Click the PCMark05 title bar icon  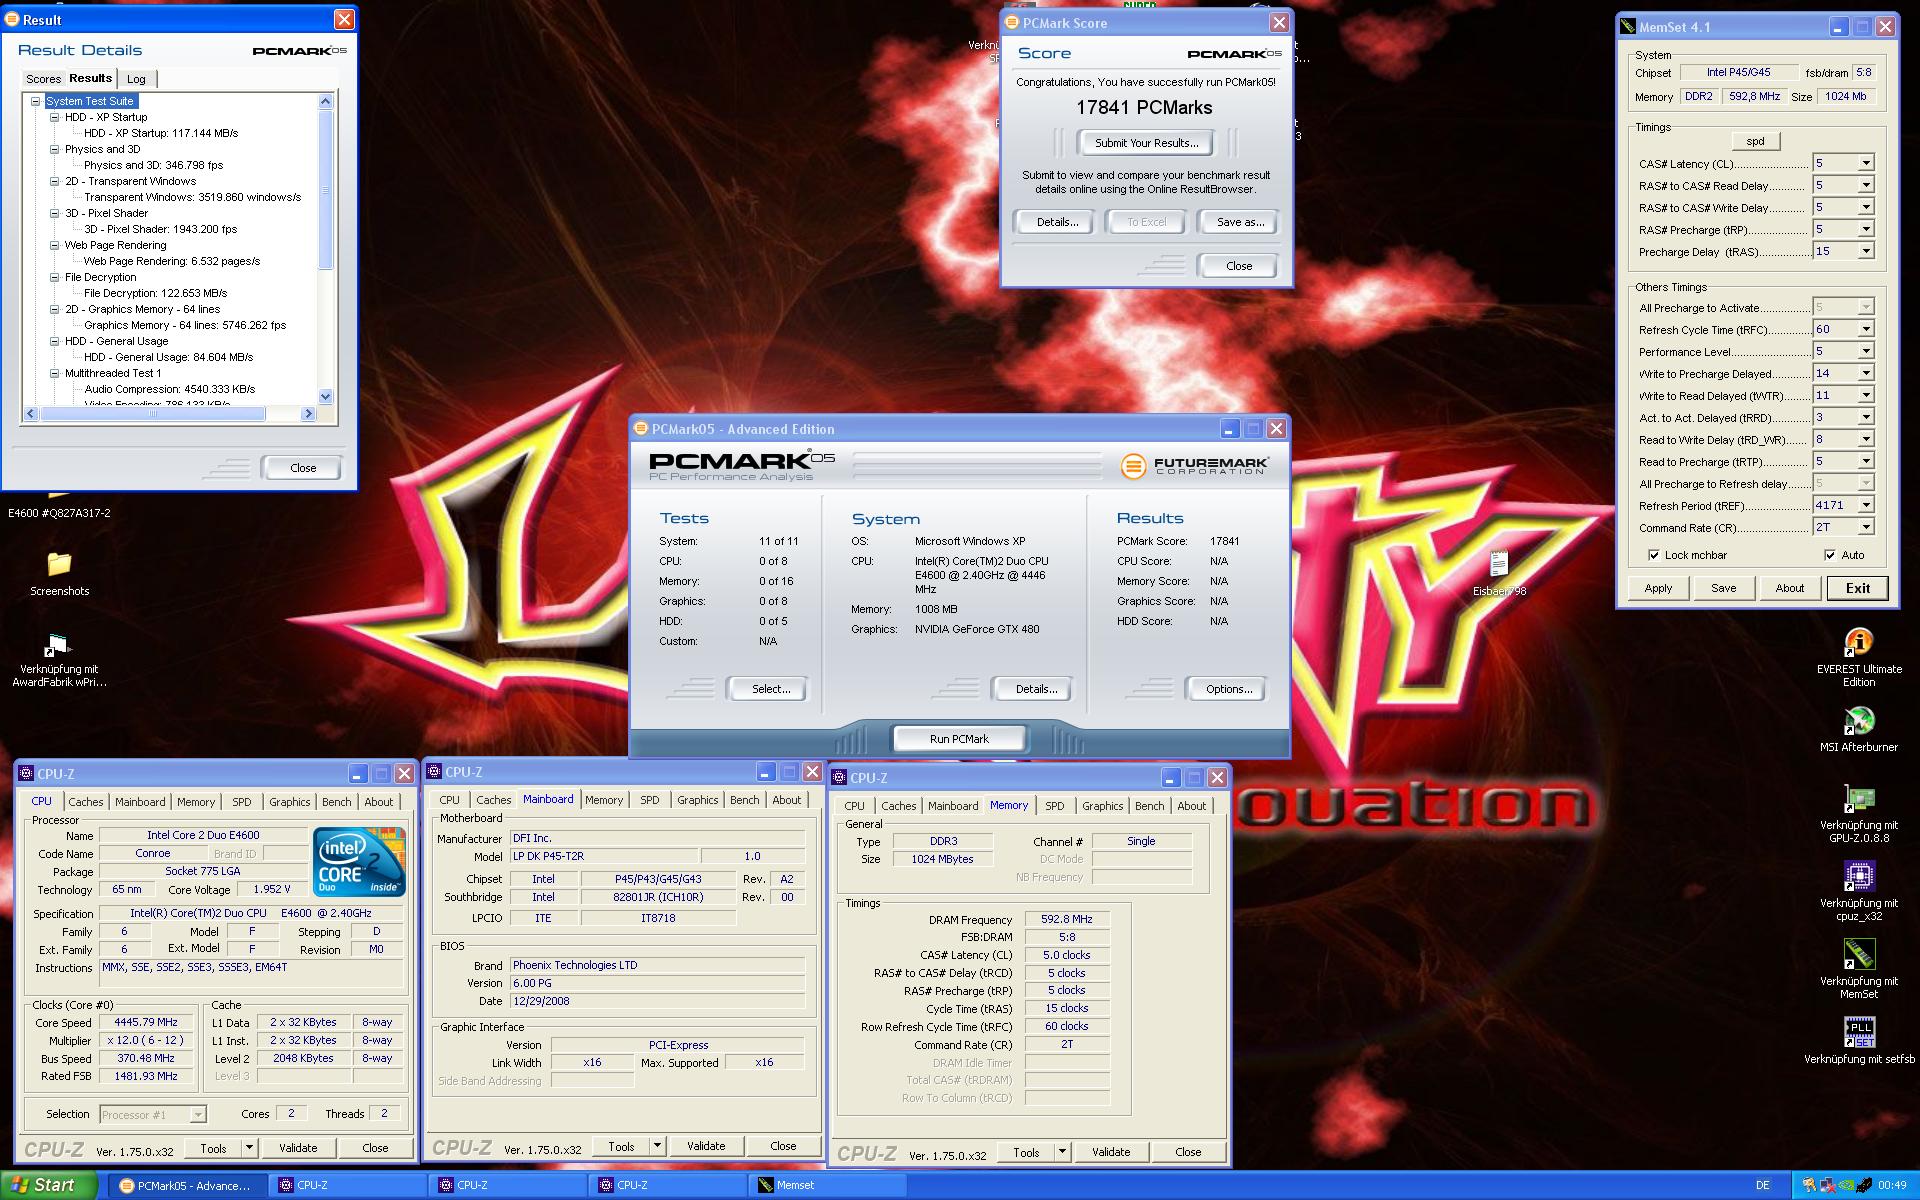click(x=641, y=429)
